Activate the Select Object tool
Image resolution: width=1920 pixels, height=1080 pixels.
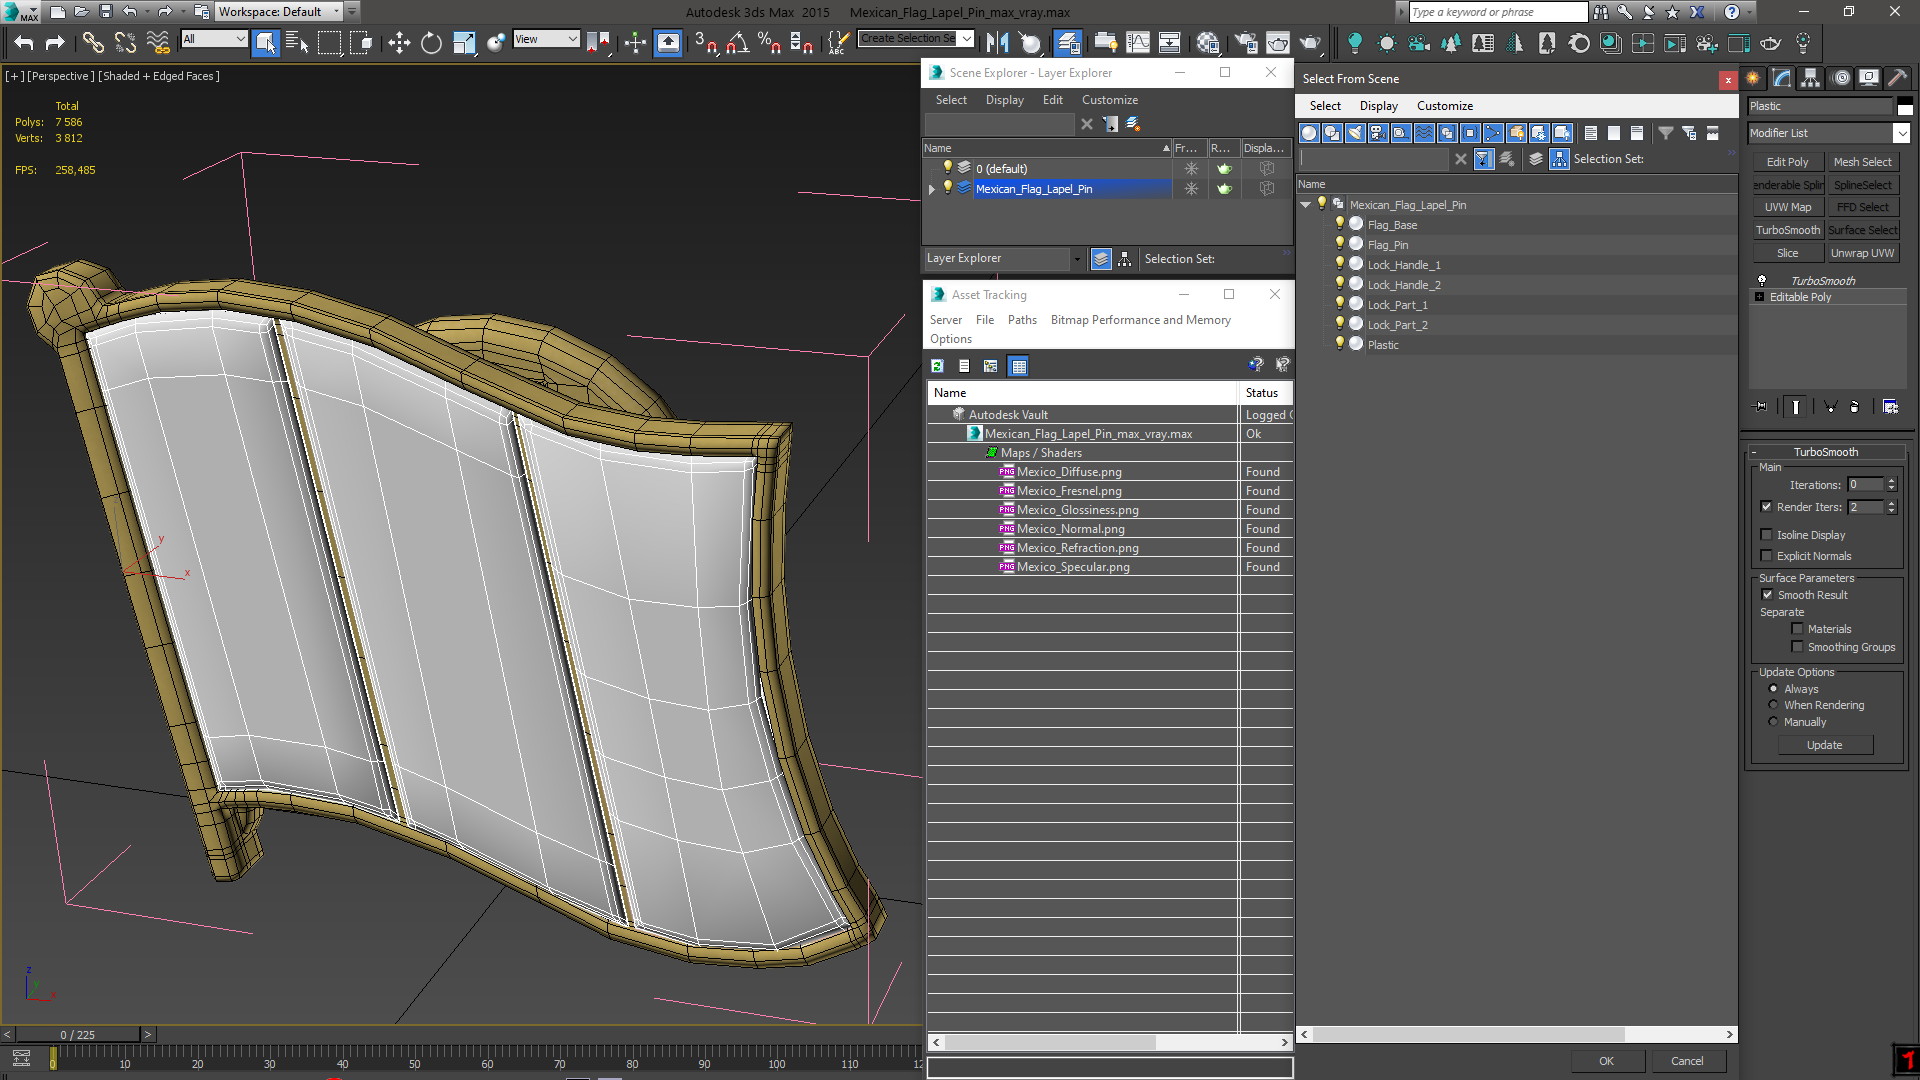(265, 42)
